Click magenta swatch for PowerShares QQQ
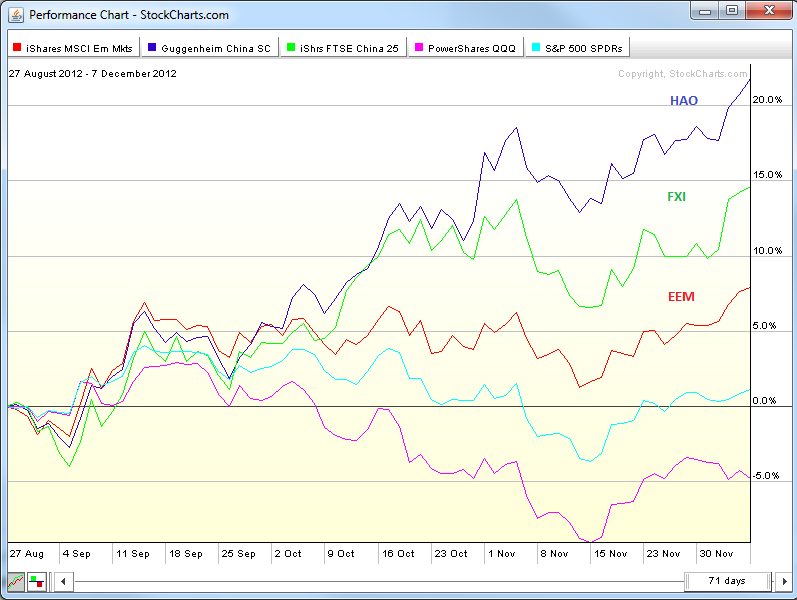The height and width of the screenshot is (600, 797). tap(419, 47)
